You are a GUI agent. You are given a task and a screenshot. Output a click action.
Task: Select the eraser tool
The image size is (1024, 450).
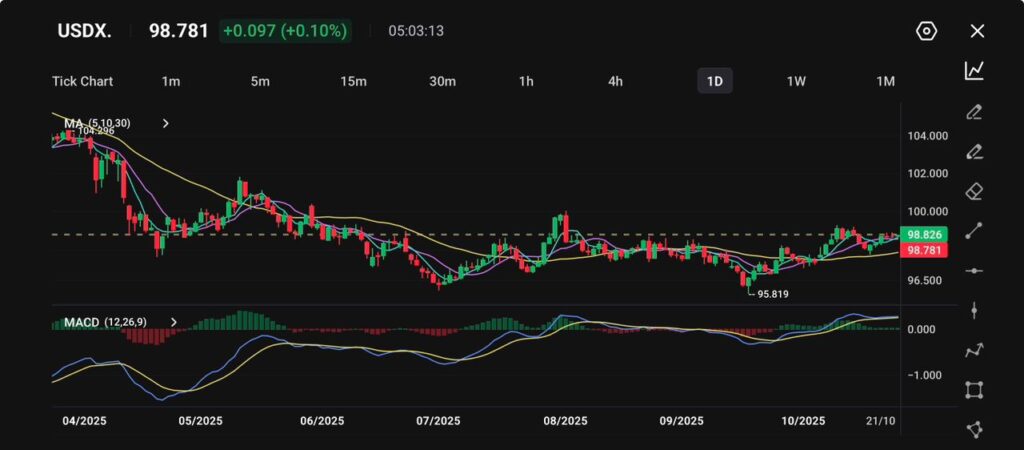click(x=974, y=191)
